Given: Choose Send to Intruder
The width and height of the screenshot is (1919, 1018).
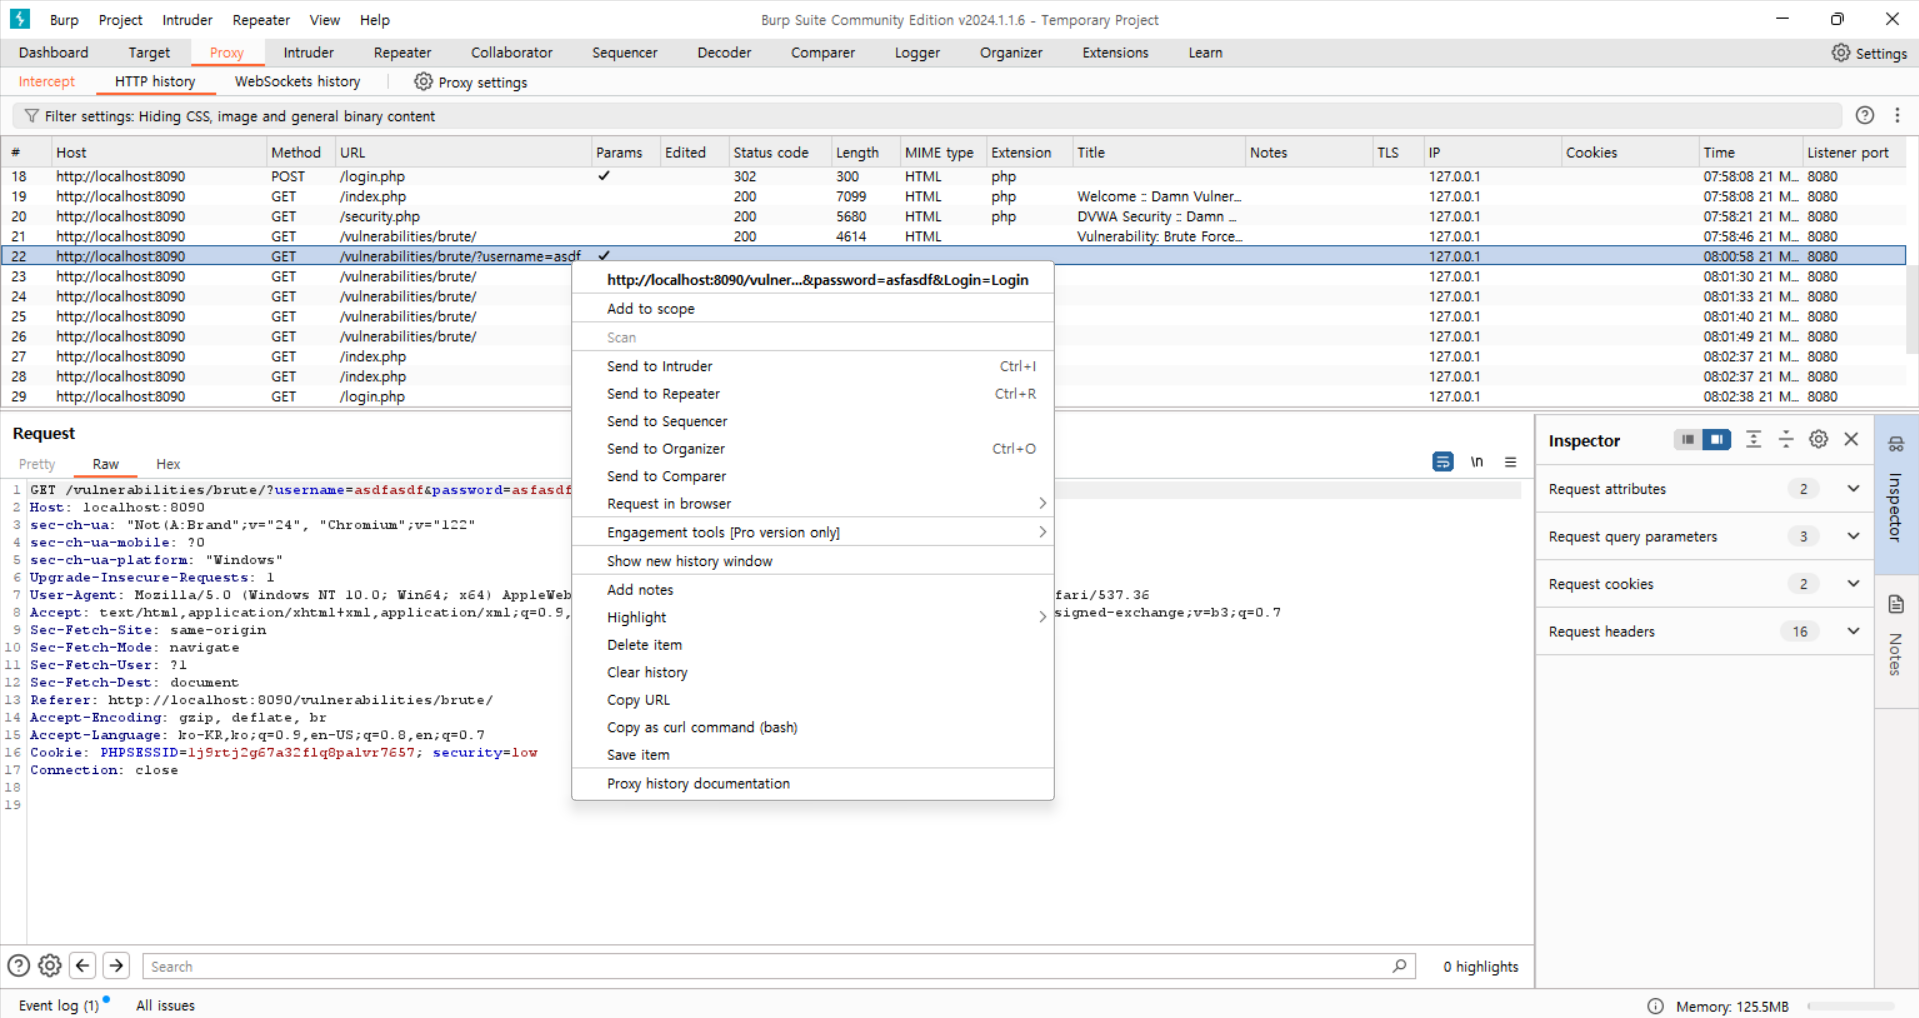Looking at the screenshot, I should click(813, 367).
